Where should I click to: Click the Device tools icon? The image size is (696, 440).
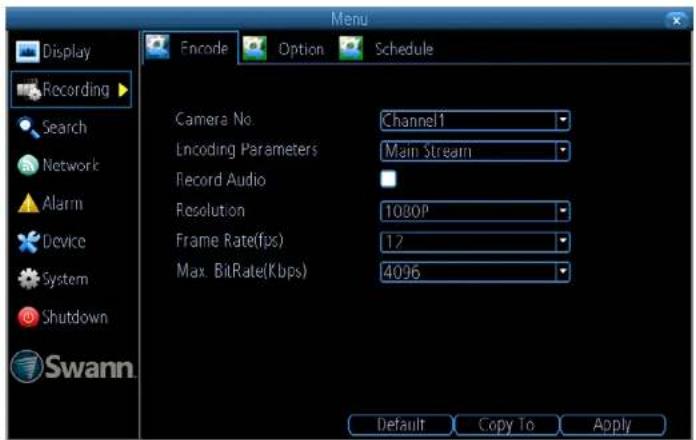tap(28, 242)
